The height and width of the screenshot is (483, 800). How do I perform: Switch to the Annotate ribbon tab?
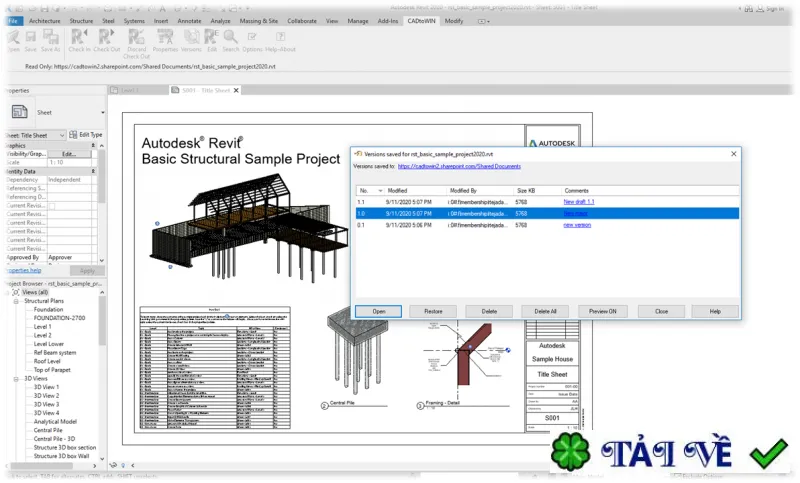[189, 21]
